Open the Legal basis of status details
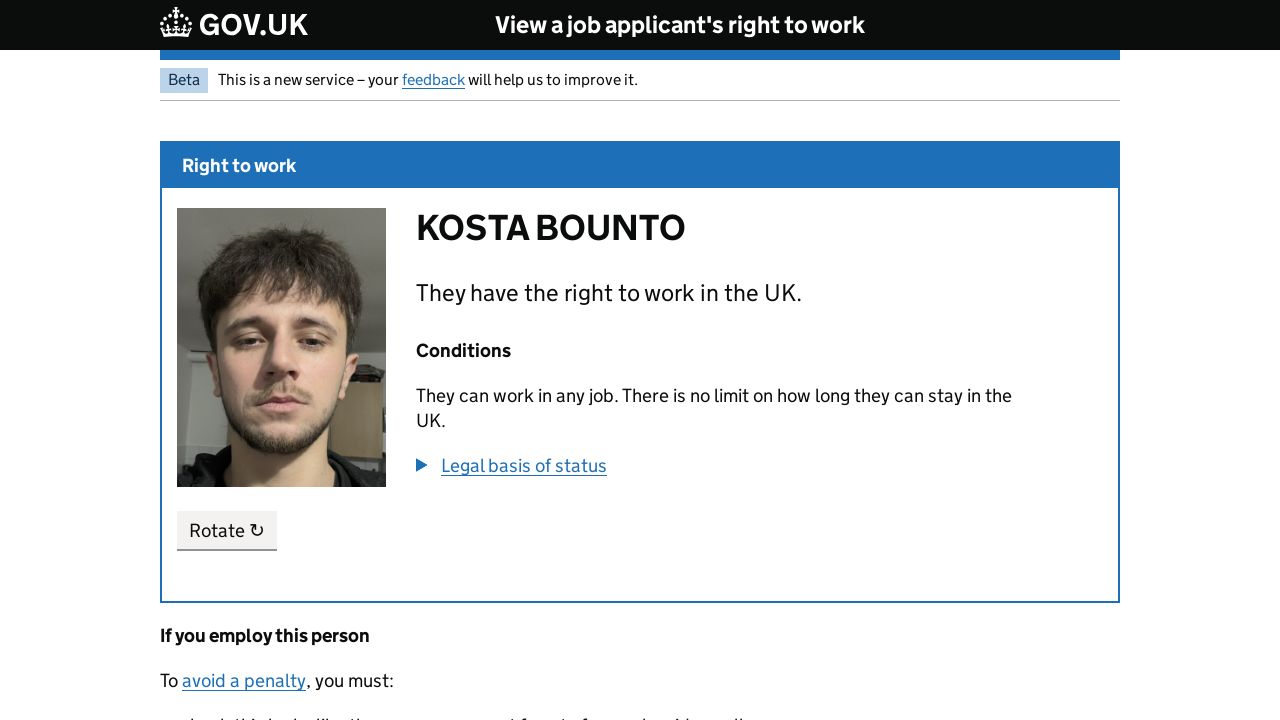This screenshot has height=720, width=1280. pos(523,466)
